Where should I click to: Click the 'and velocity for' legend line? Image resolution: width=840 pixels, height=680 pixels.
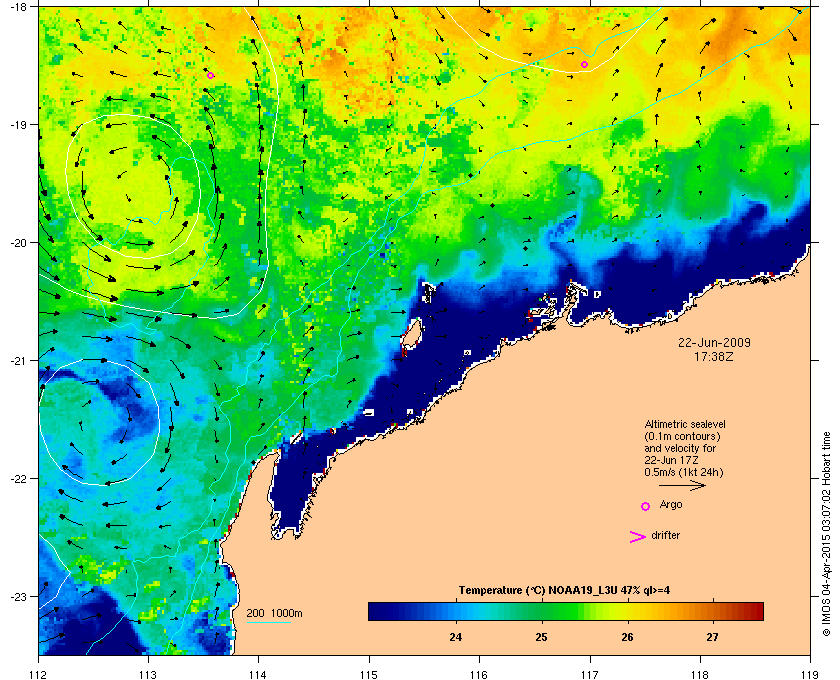tap(680, 448)
